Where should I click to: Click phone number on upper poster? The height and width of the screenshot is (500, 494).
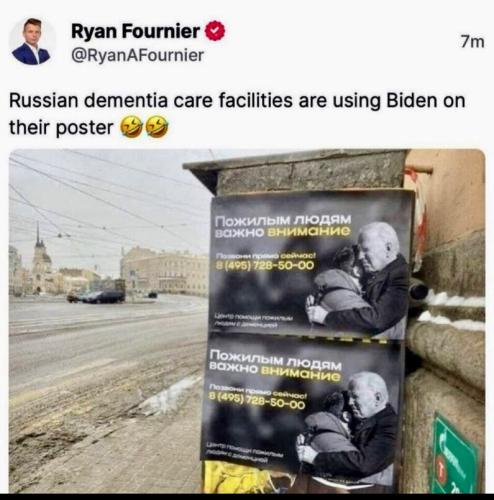[265, 266]
